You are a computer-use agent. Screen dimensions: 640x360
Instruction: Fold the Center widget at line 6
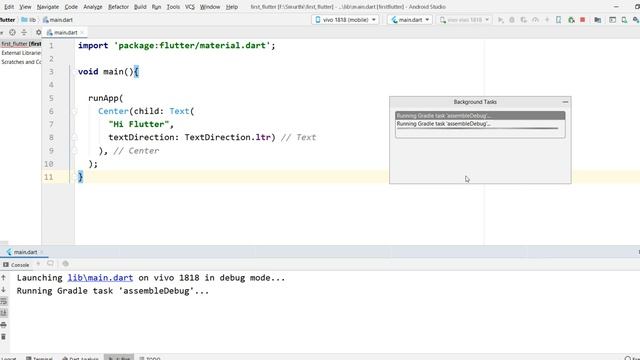click(75, 111)
